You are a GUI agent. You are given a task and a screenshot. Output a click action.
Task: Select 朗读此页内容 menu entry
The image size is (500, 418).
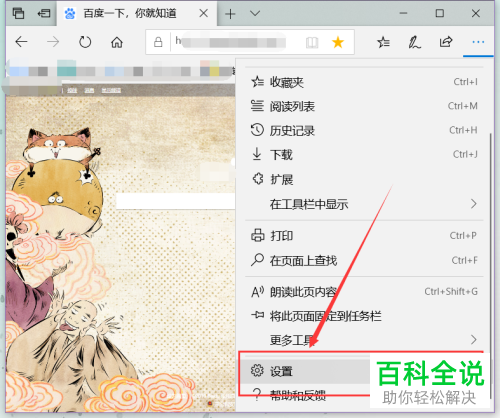364,292
